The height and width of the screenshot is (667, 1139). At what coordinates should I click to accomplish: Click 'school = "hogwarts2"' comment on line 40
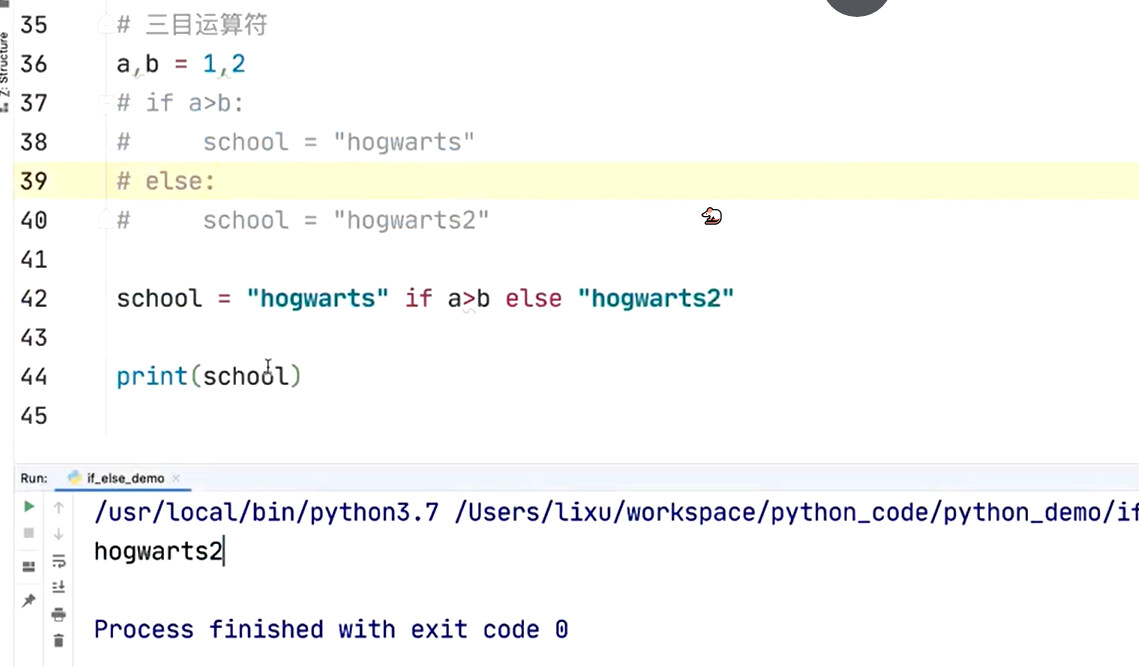pos(346,220)
